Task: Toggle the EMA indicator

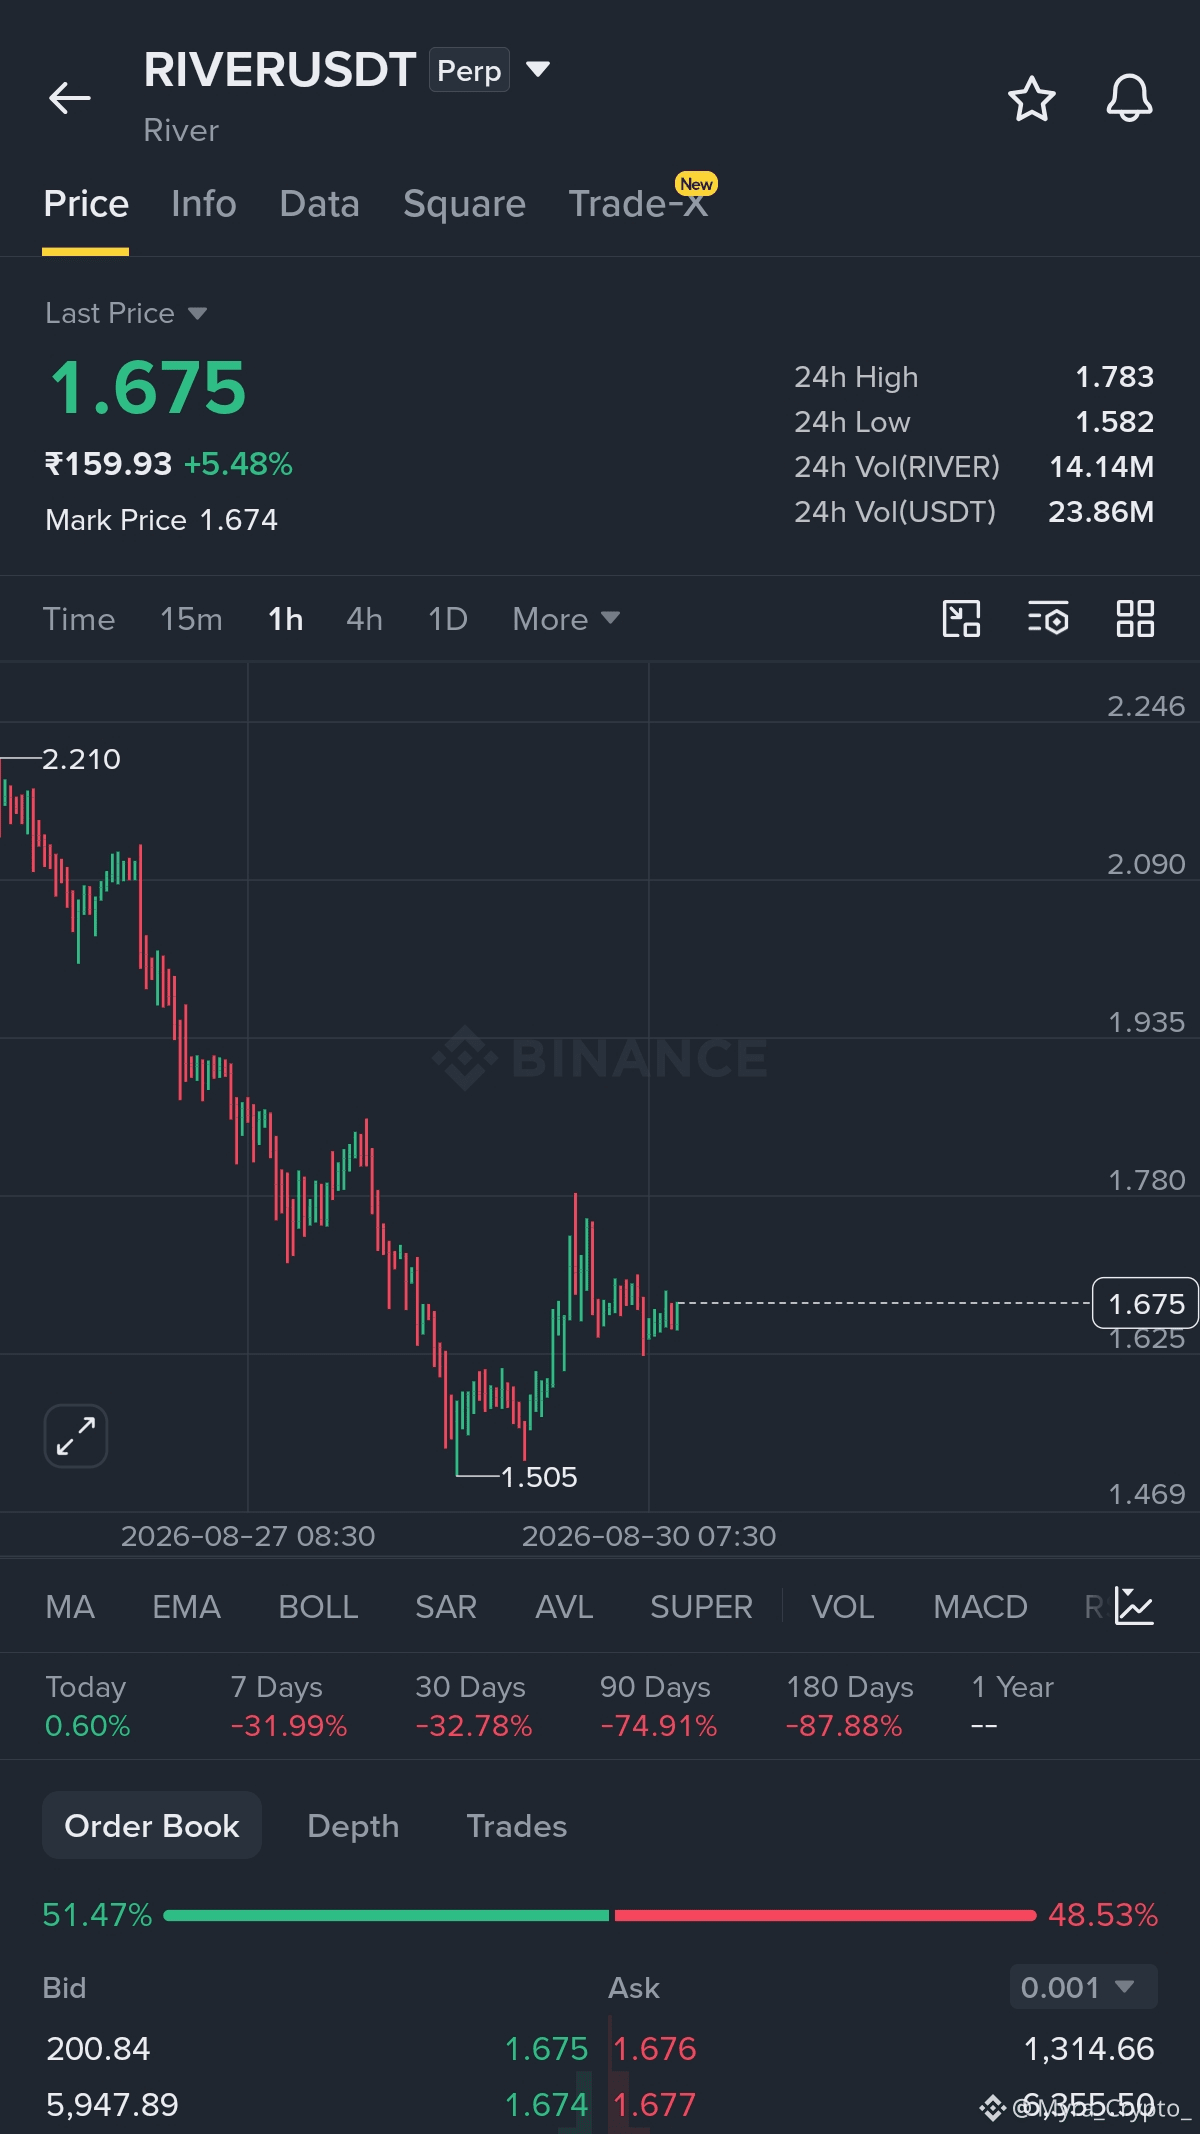Action: coord(186,1607)
